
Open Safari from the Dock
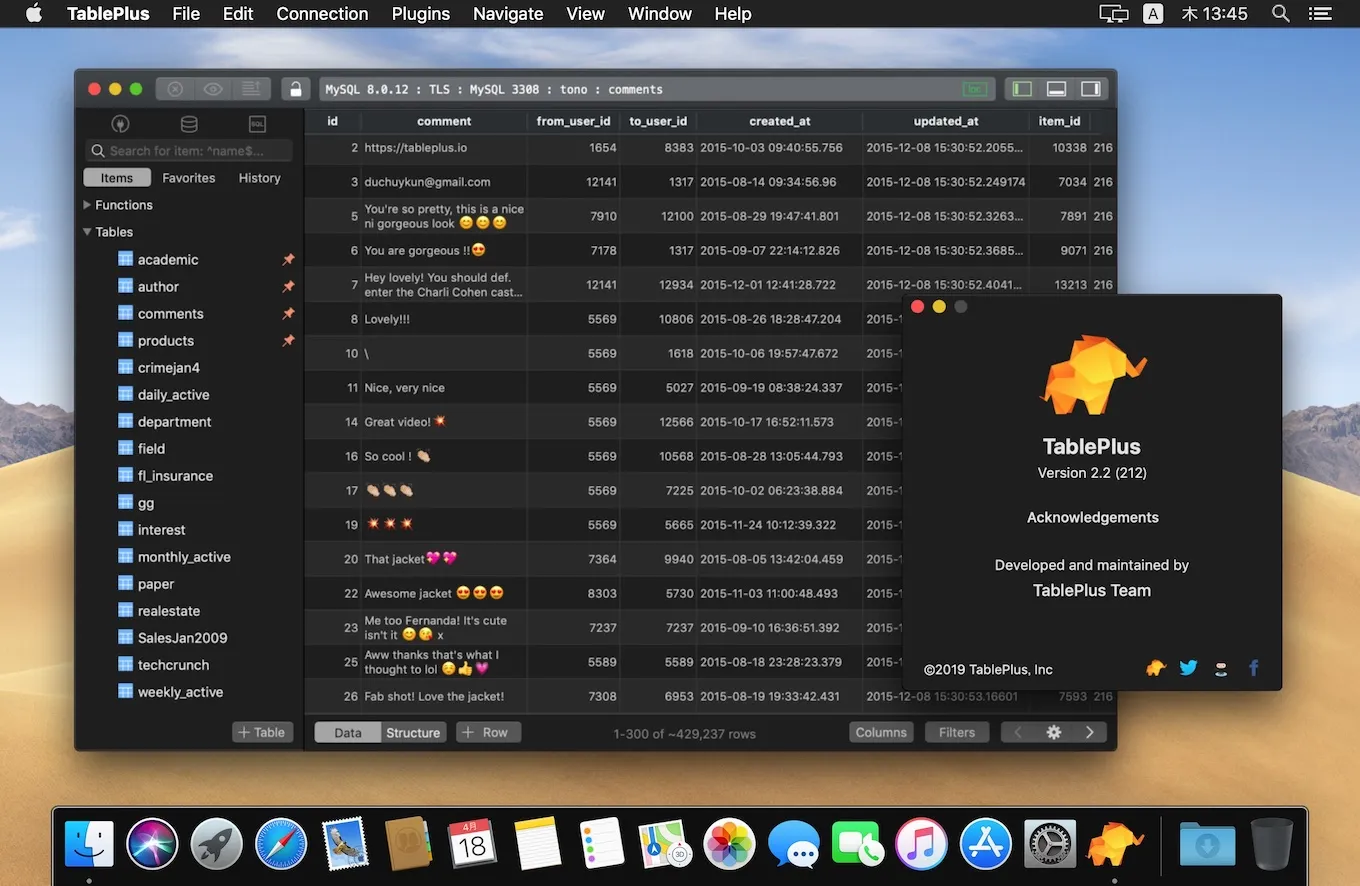click(x=280, y=844)
